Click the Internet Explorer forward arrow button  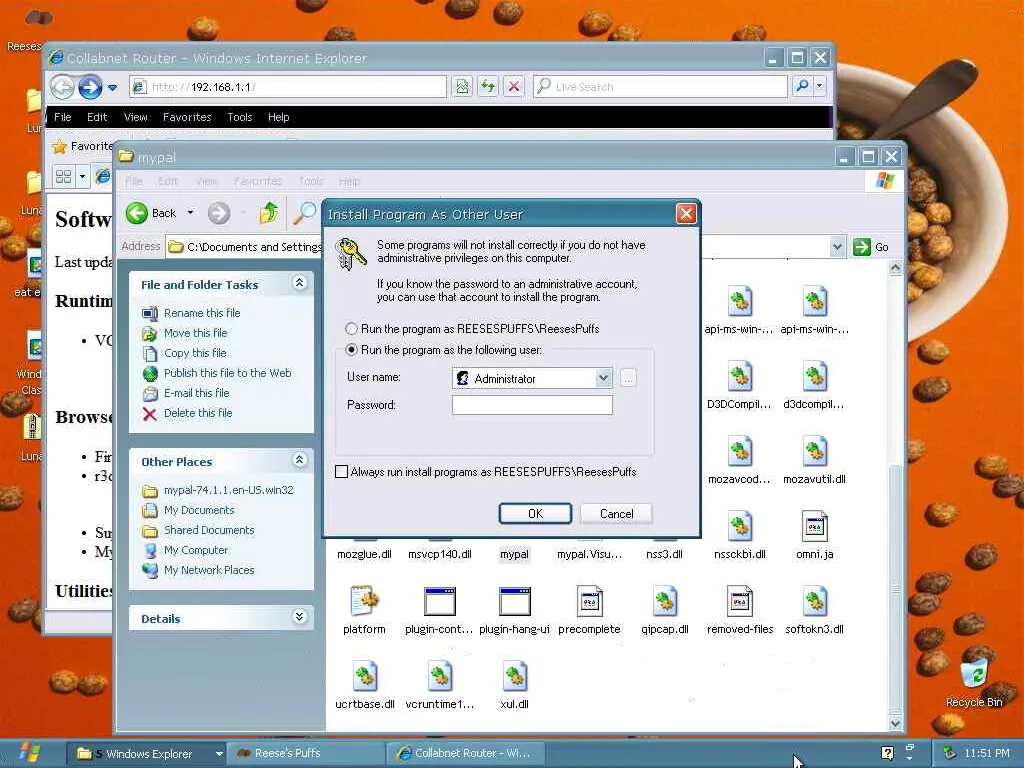point(90,87)
